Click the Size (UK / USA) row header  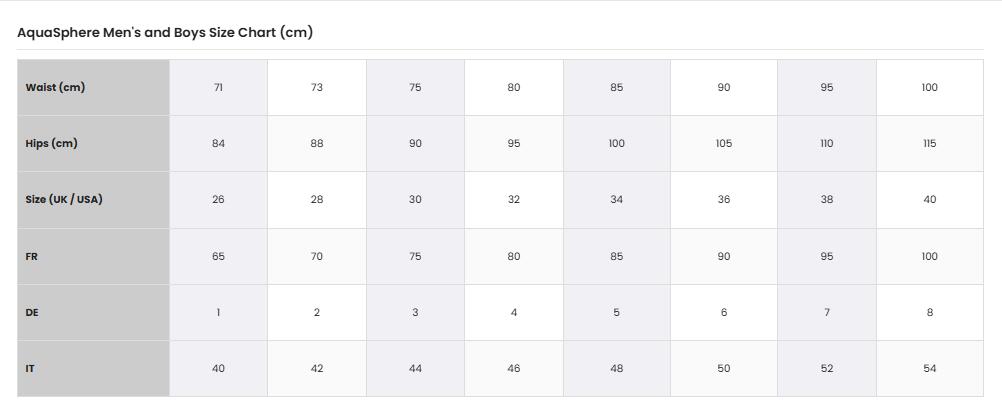coord(93,200)
